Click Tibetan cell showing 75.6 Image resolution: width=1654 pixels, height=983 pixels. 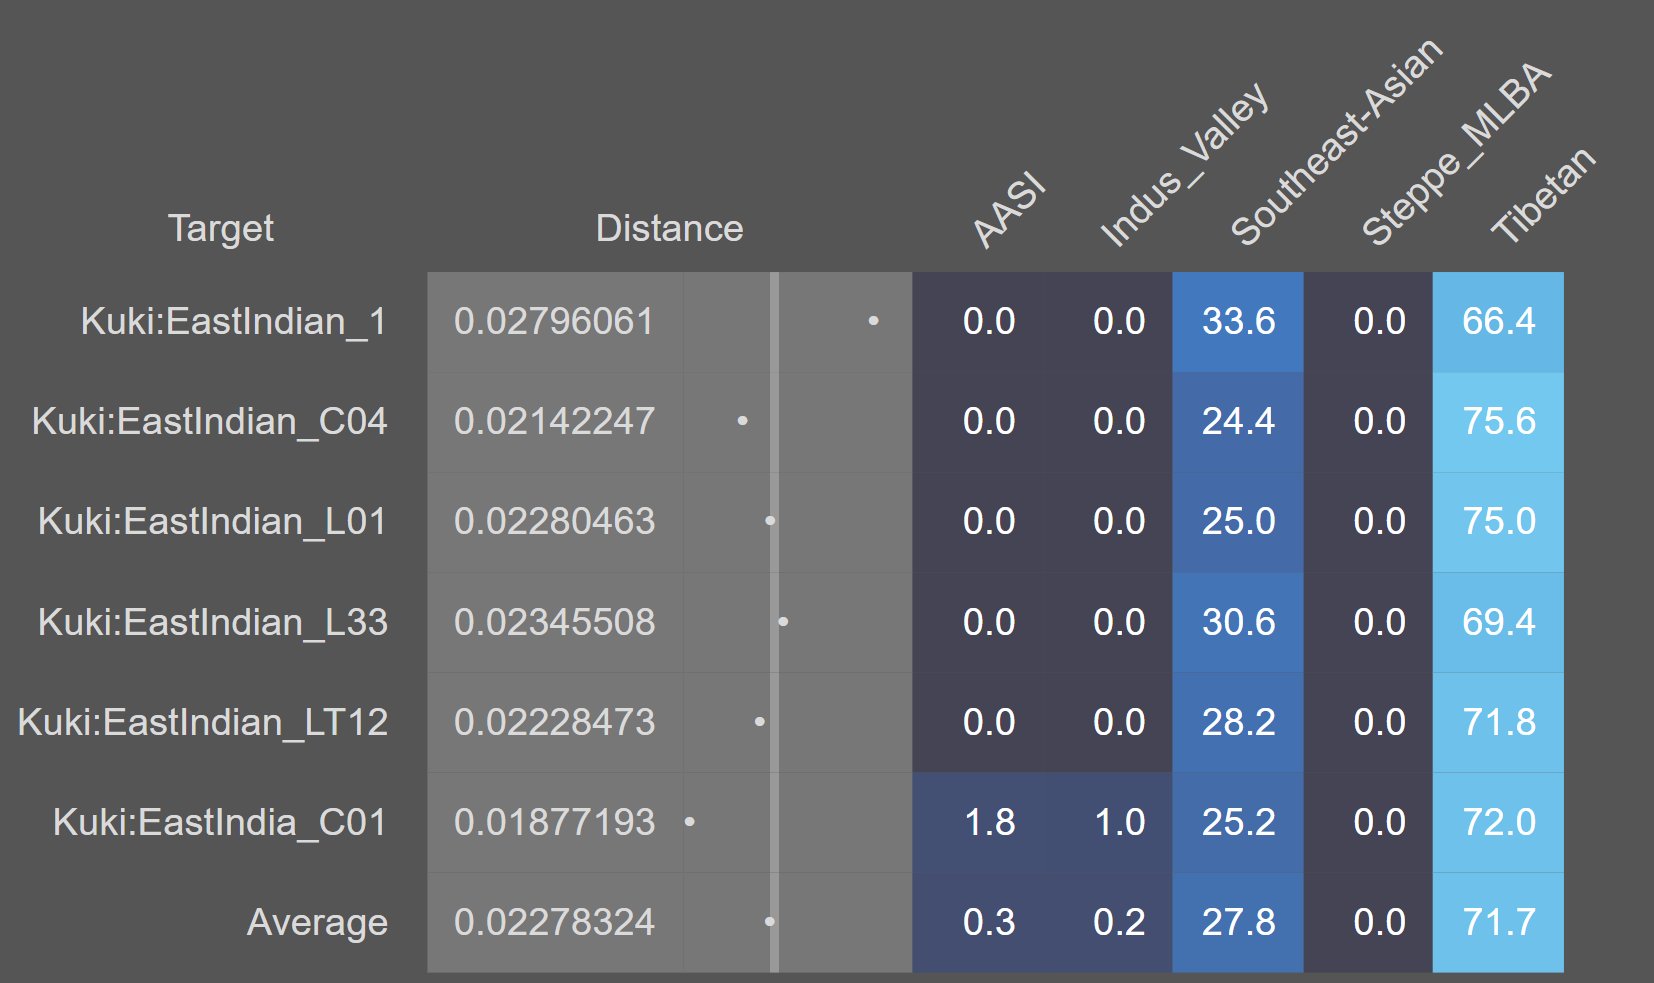point(1498,422)
